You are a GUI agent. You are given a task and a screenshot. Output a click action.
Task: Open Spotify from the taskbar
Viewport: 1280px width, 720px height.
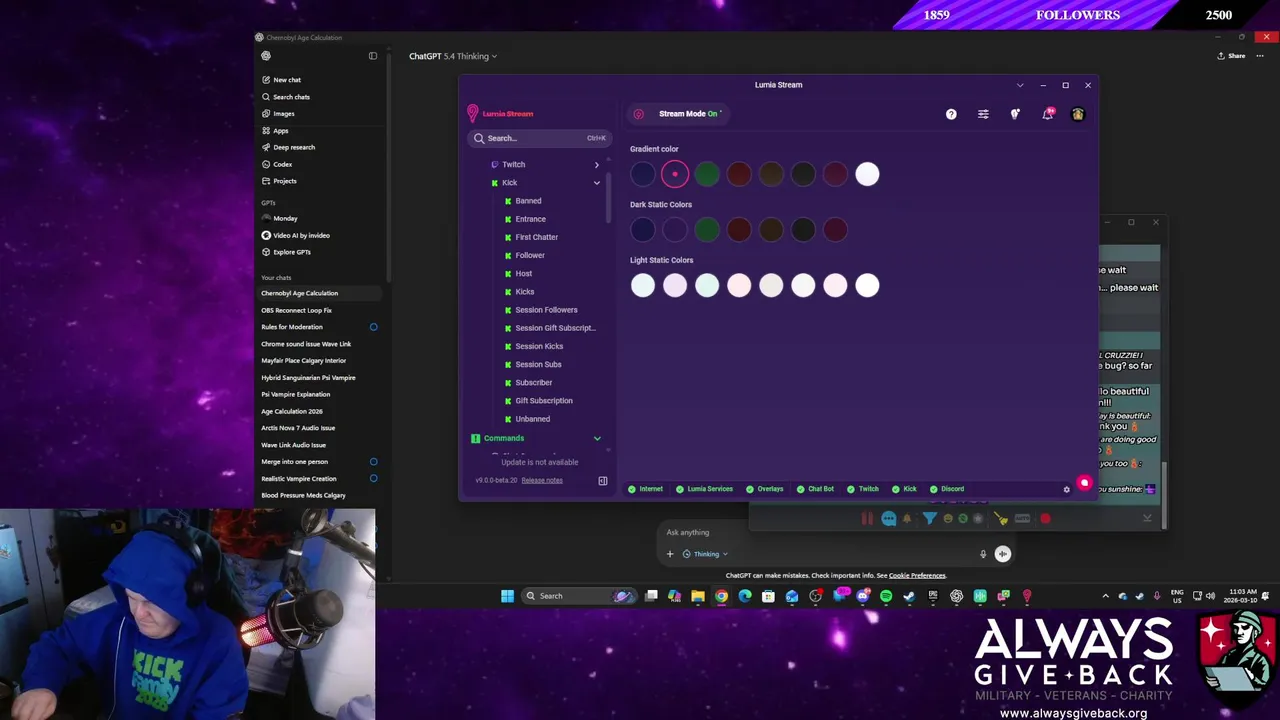point(886,596)
